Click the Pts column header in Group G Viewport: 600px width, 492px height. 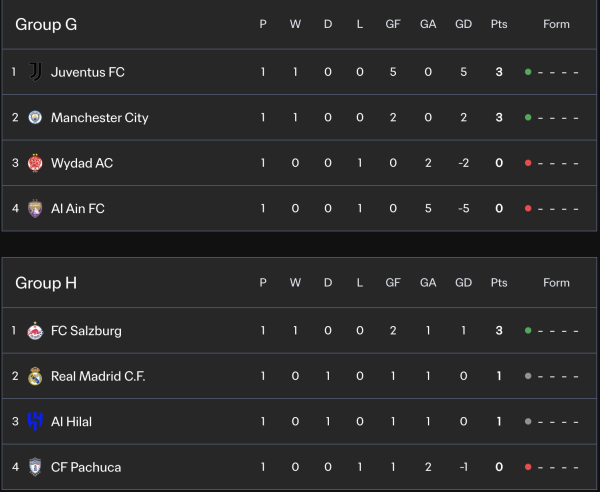498,24
